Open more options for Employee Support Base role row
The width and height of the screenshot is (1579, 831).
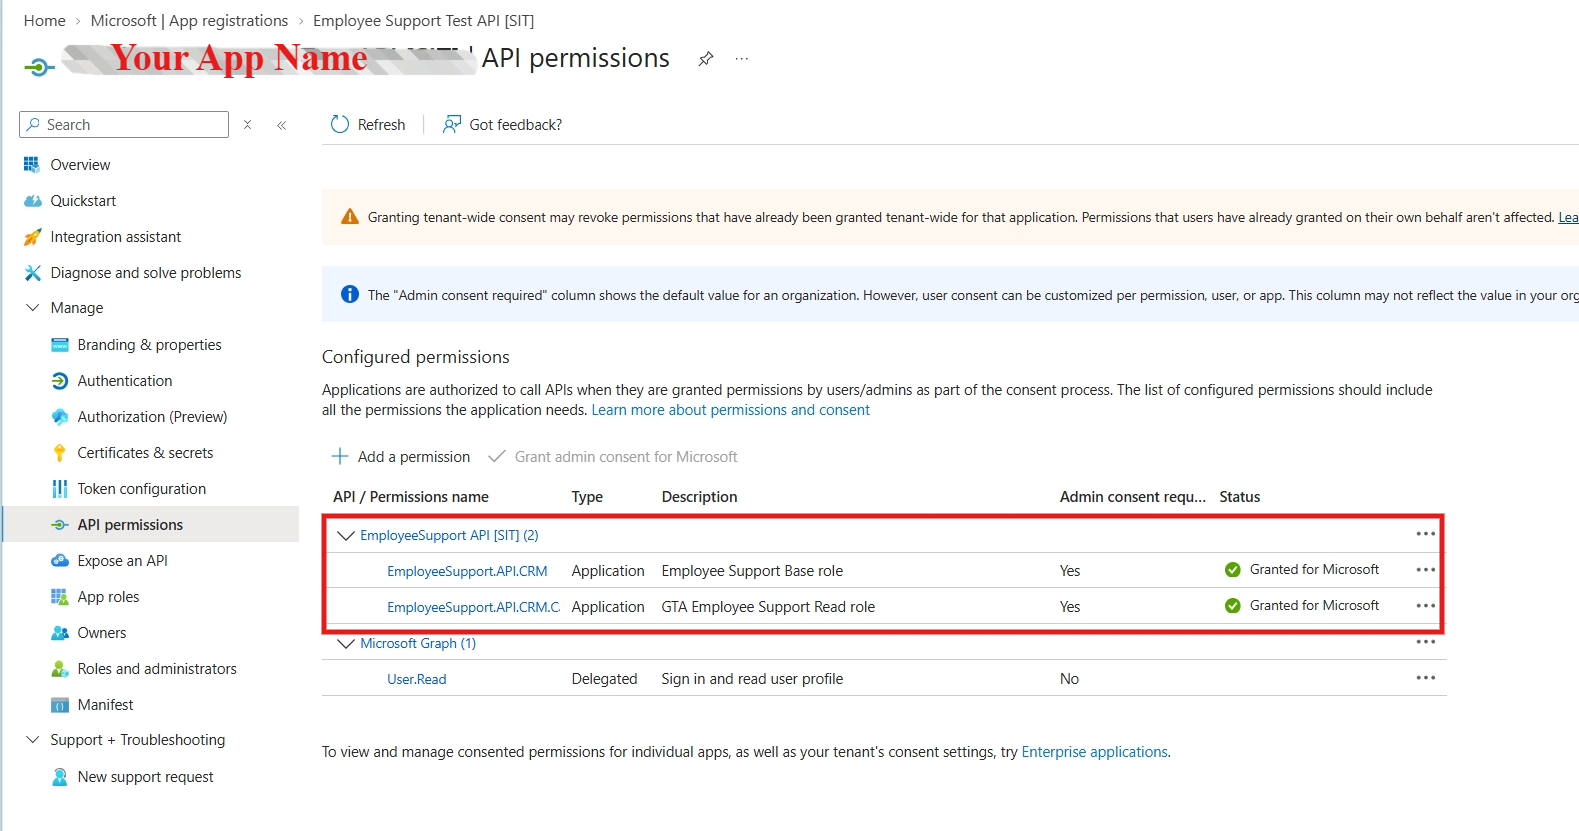click(x=1426, y=570)
